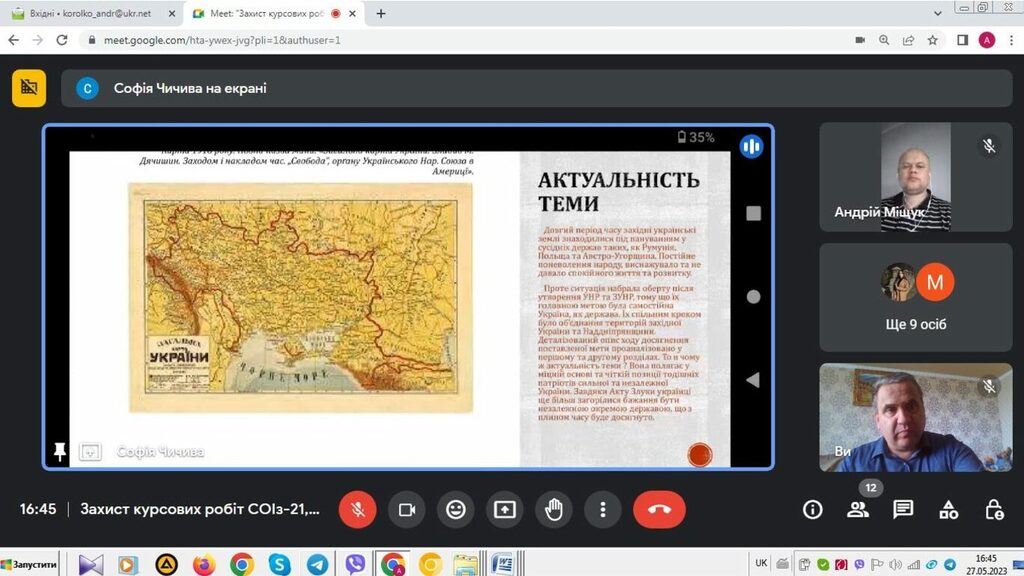Open the emoji reactions panel
Screen dimensions: 1024x576
coord(456,510)
